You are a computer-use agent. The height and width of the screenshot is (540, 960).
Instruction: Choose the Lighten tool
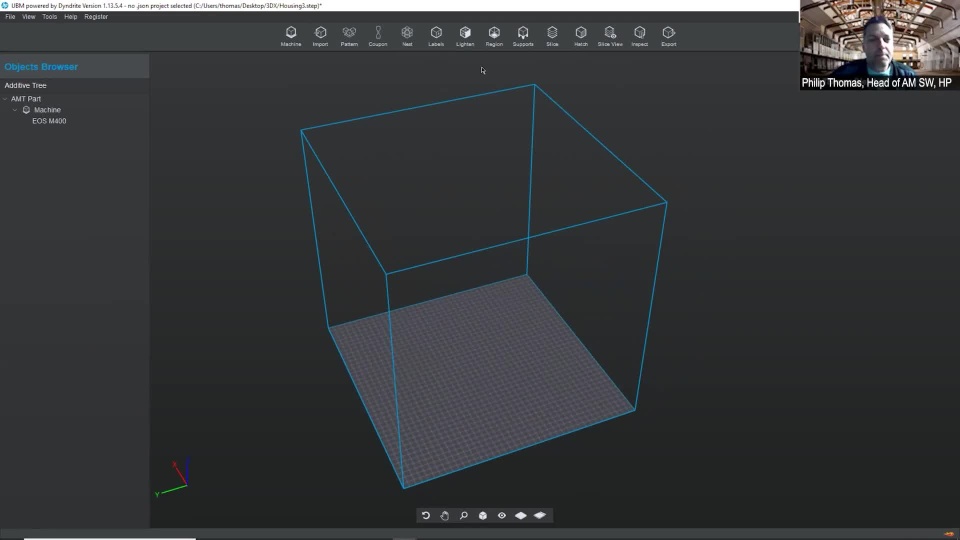(x=465, y=36)
